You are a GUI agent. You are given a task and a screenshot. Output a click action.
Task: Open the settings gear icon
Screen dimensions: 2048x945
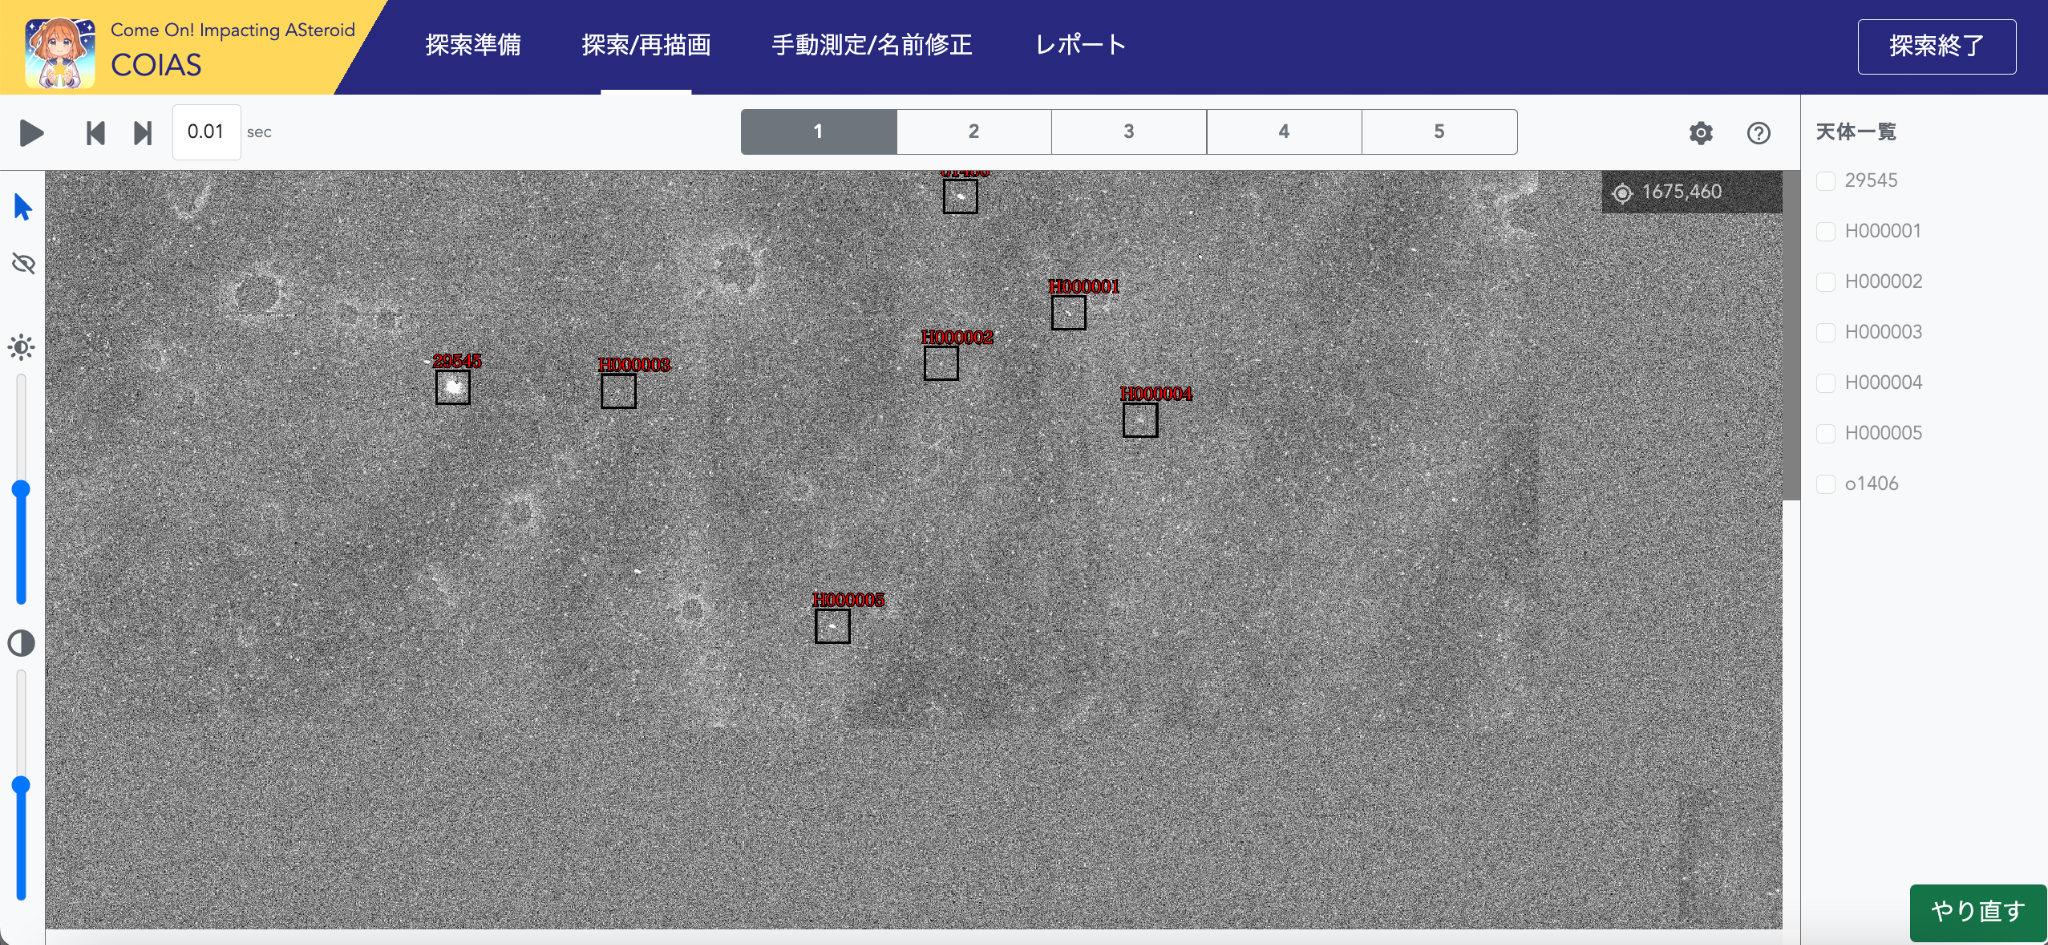coord(1701,132)
